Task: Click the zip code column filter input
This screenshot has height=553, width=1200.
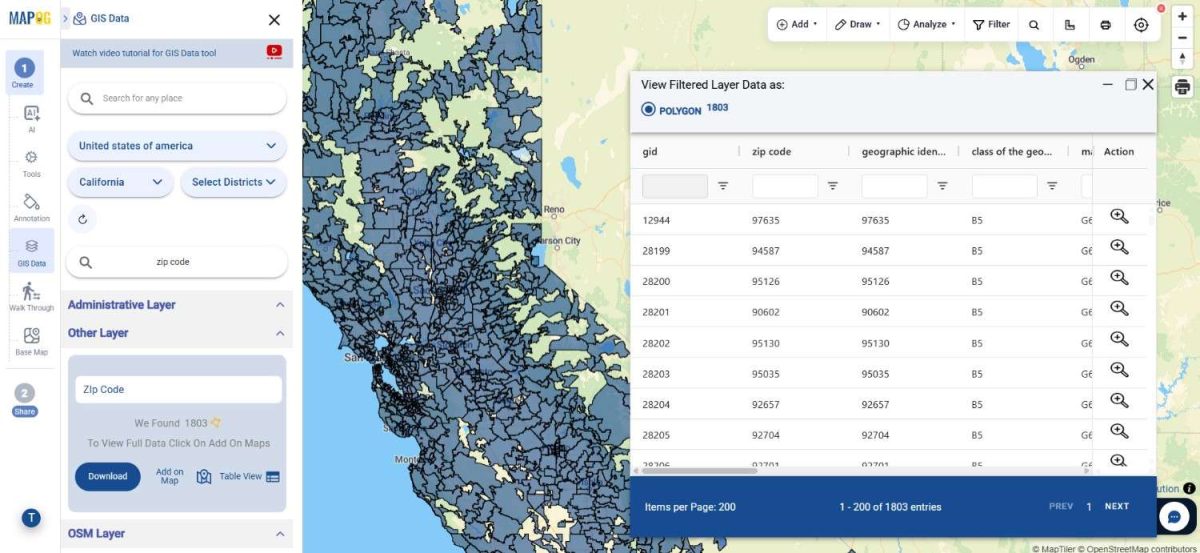Action: pyautogui.click(x=785, y=186)
